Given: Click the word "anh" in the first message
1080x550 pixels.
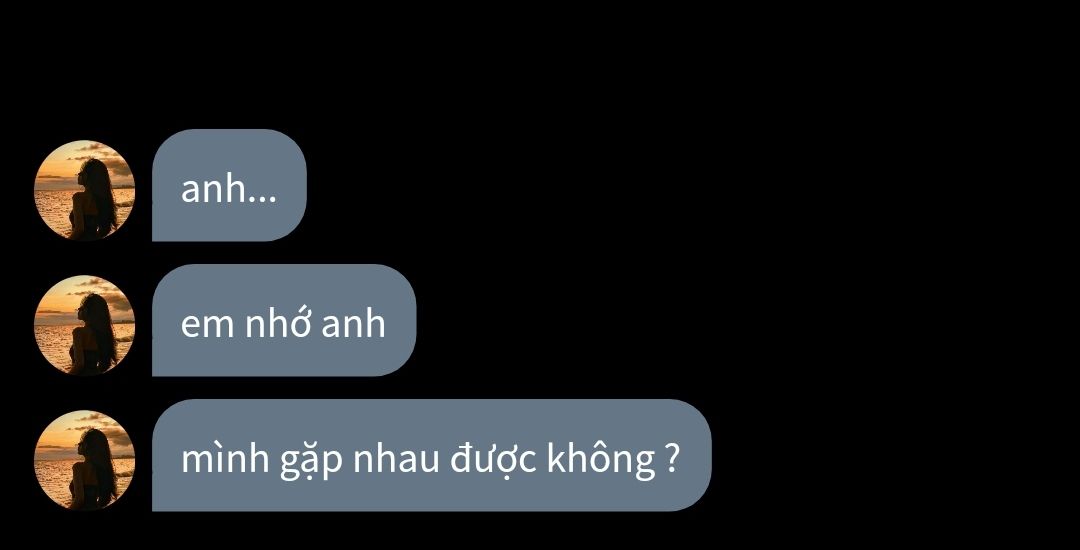Looking at the screenshot, I should pos(213,189).
